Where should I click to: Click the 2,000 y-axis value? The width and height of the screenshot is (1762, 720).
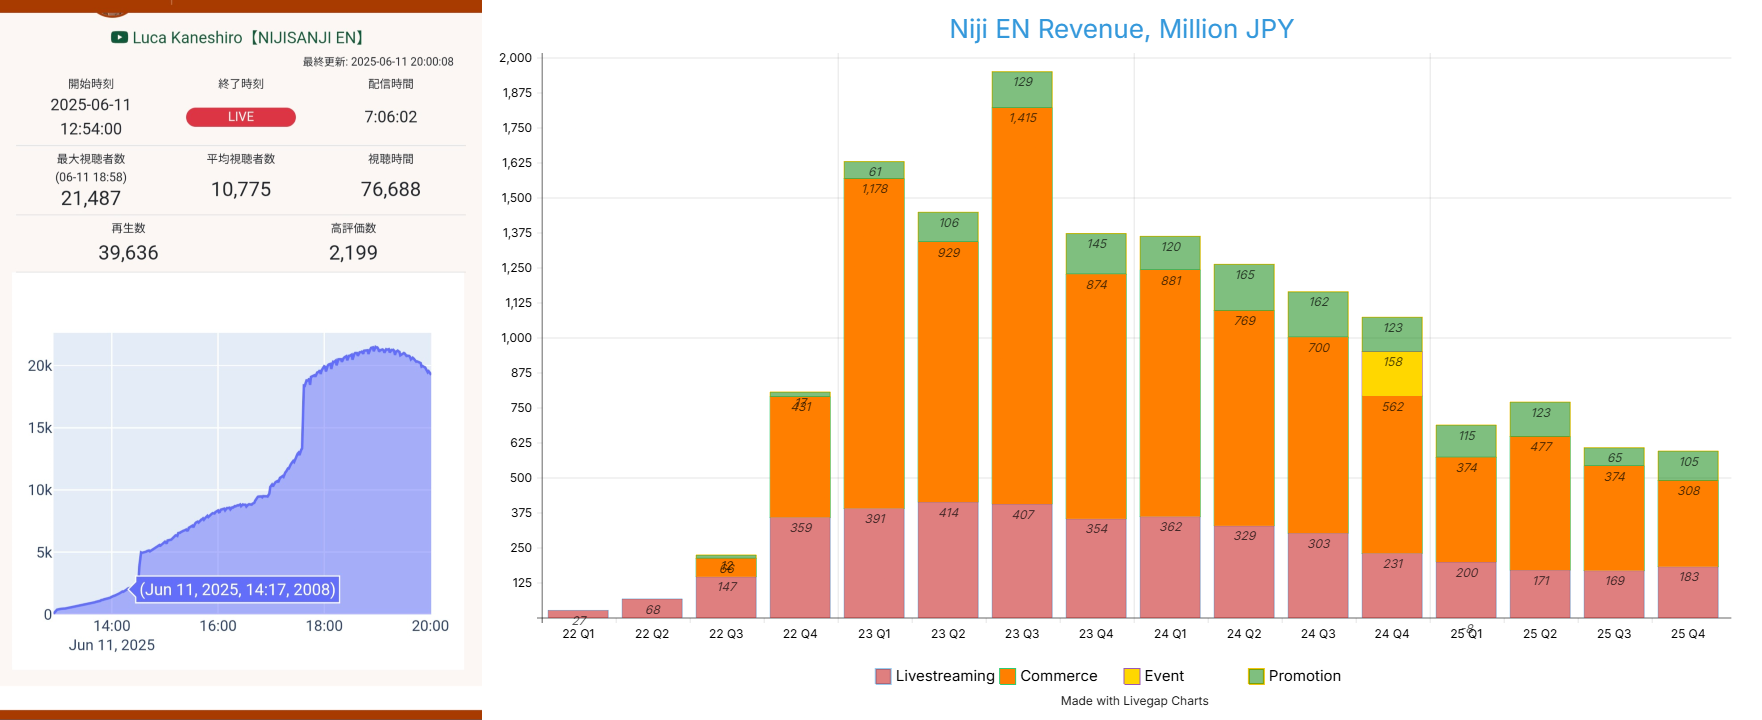[x=516, y=58]
